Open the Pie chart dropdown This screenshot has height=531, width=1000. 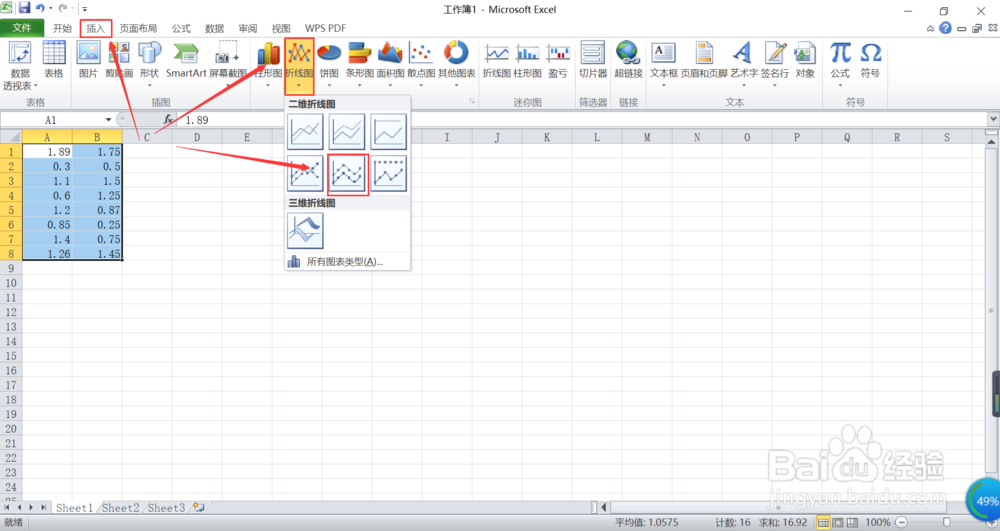[329, 64]
